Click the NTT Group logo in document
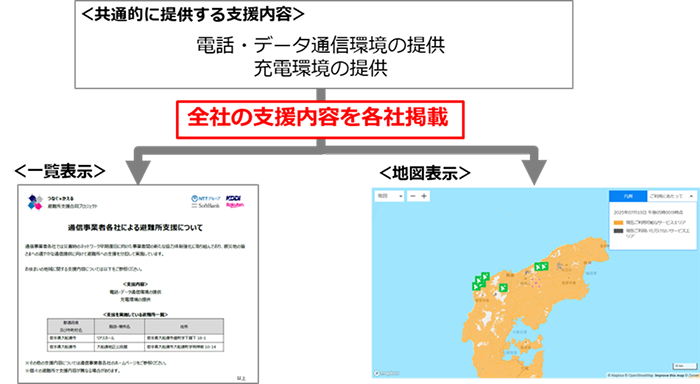The width and height of the screenshot is (700, 384). point(206,198)
